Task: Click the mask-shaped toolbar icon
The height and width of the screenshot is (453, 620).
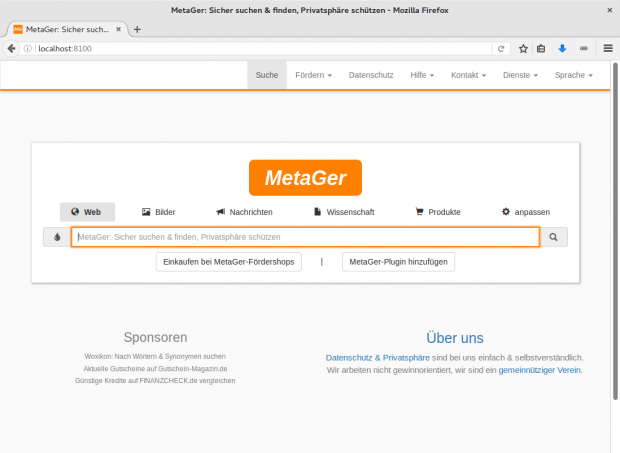Action: point(584,48)
